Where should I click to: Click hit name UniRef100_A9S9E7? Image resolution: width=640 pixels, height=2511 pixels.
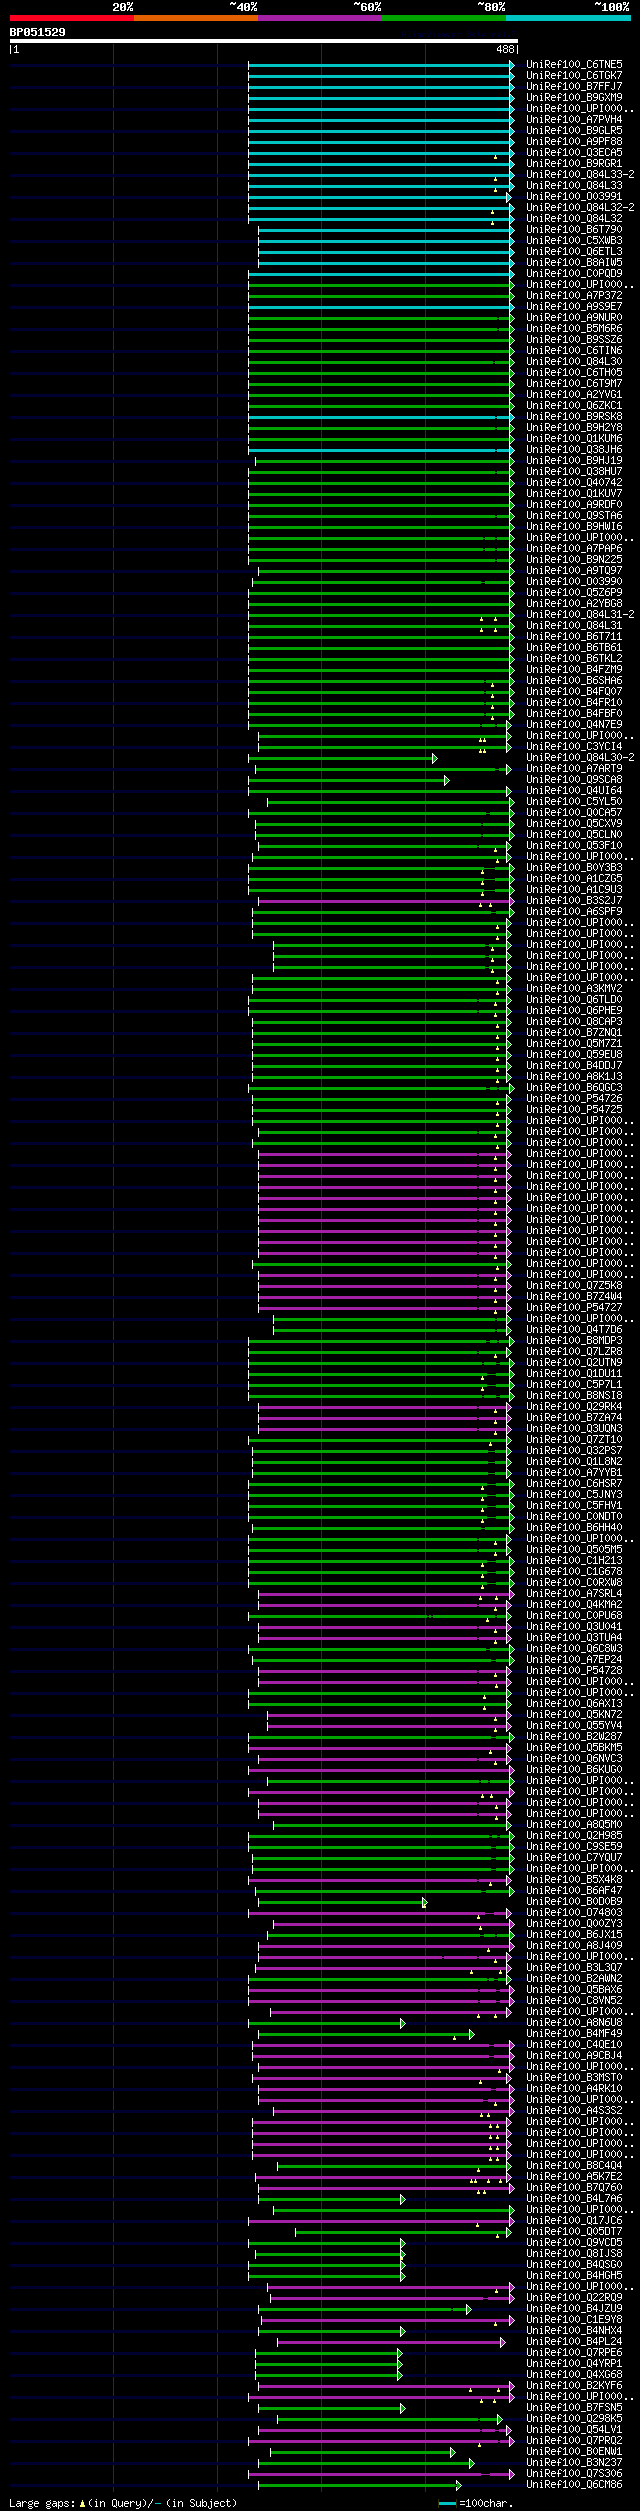(x=574, y=307)
